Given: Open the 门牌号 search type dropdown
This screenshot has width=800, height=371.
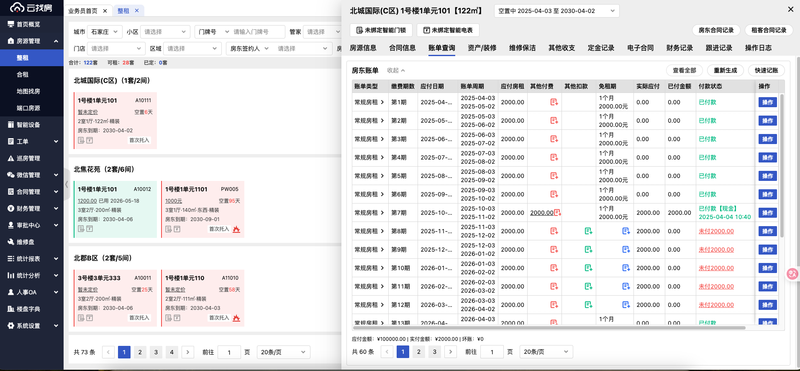Looking at the screenshot, I should click(212, 32).
